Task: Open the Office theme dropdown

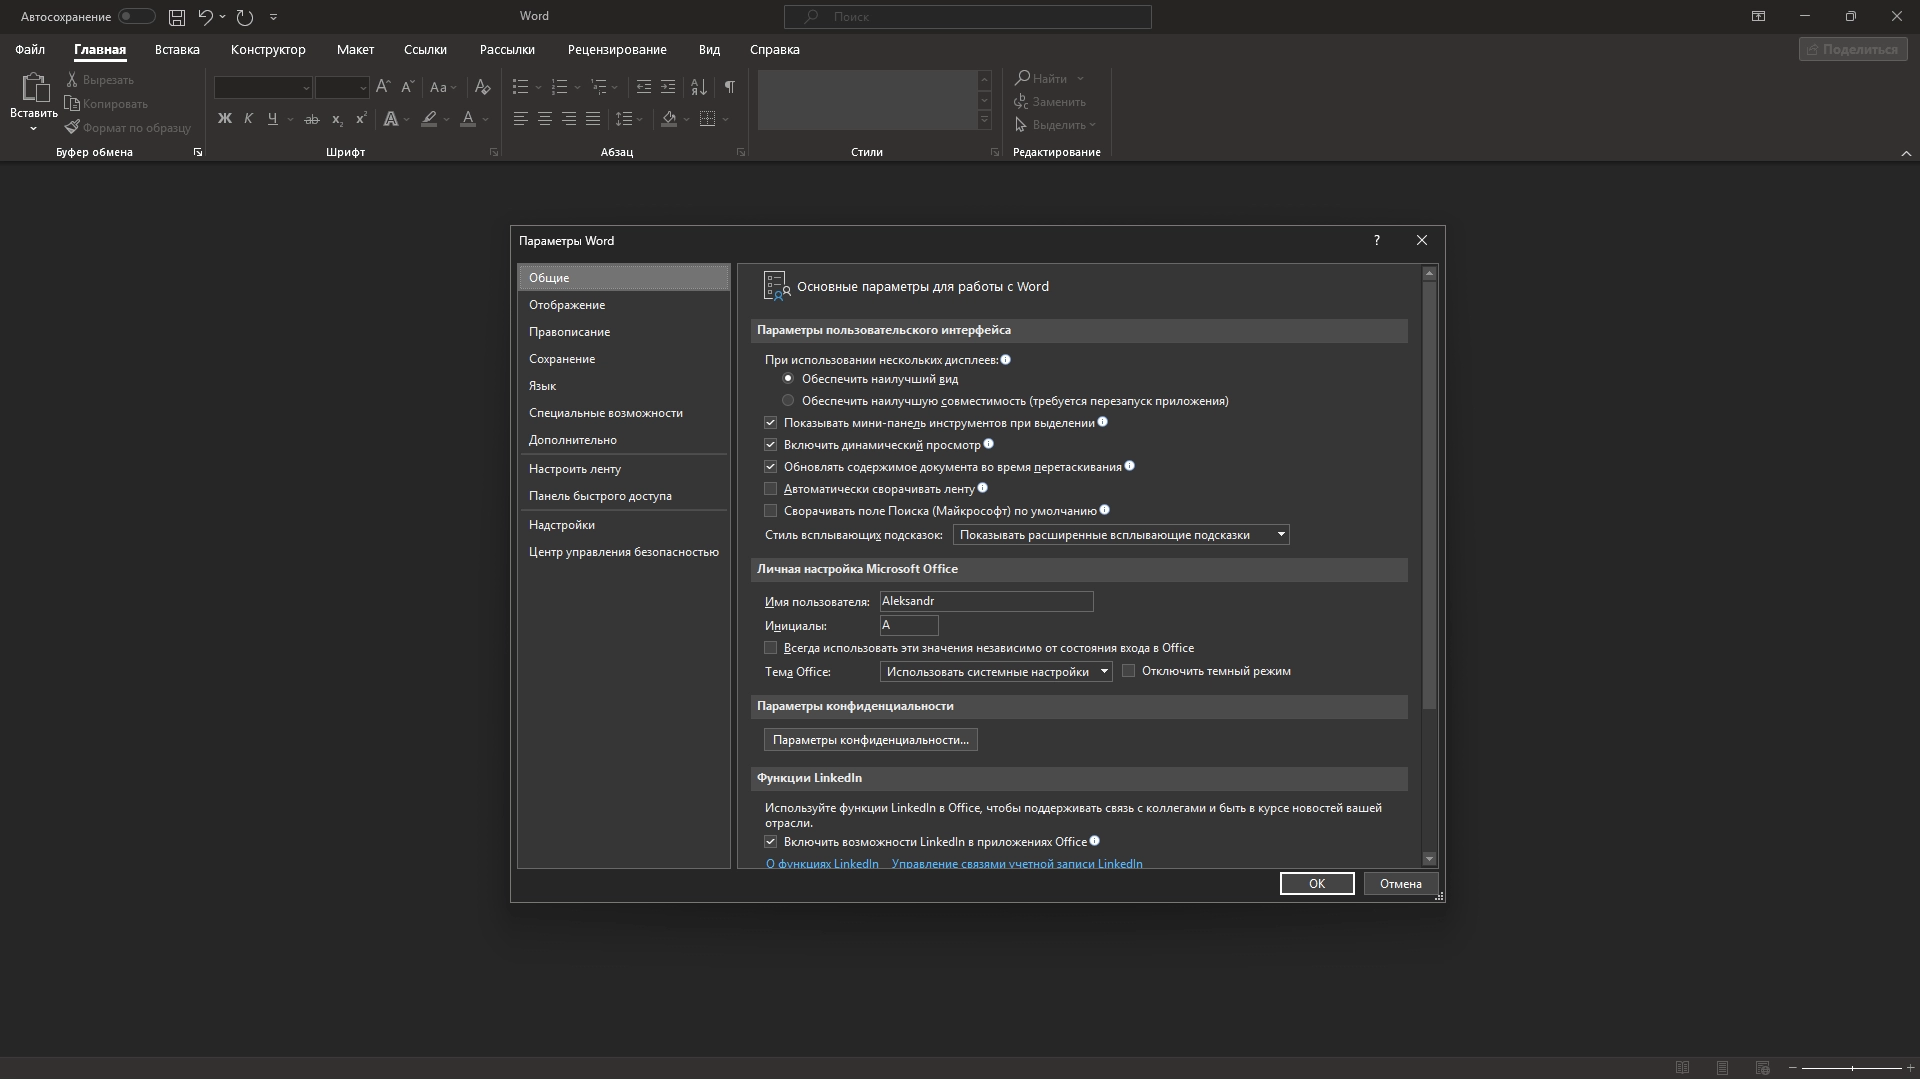Action: [995, 672]
